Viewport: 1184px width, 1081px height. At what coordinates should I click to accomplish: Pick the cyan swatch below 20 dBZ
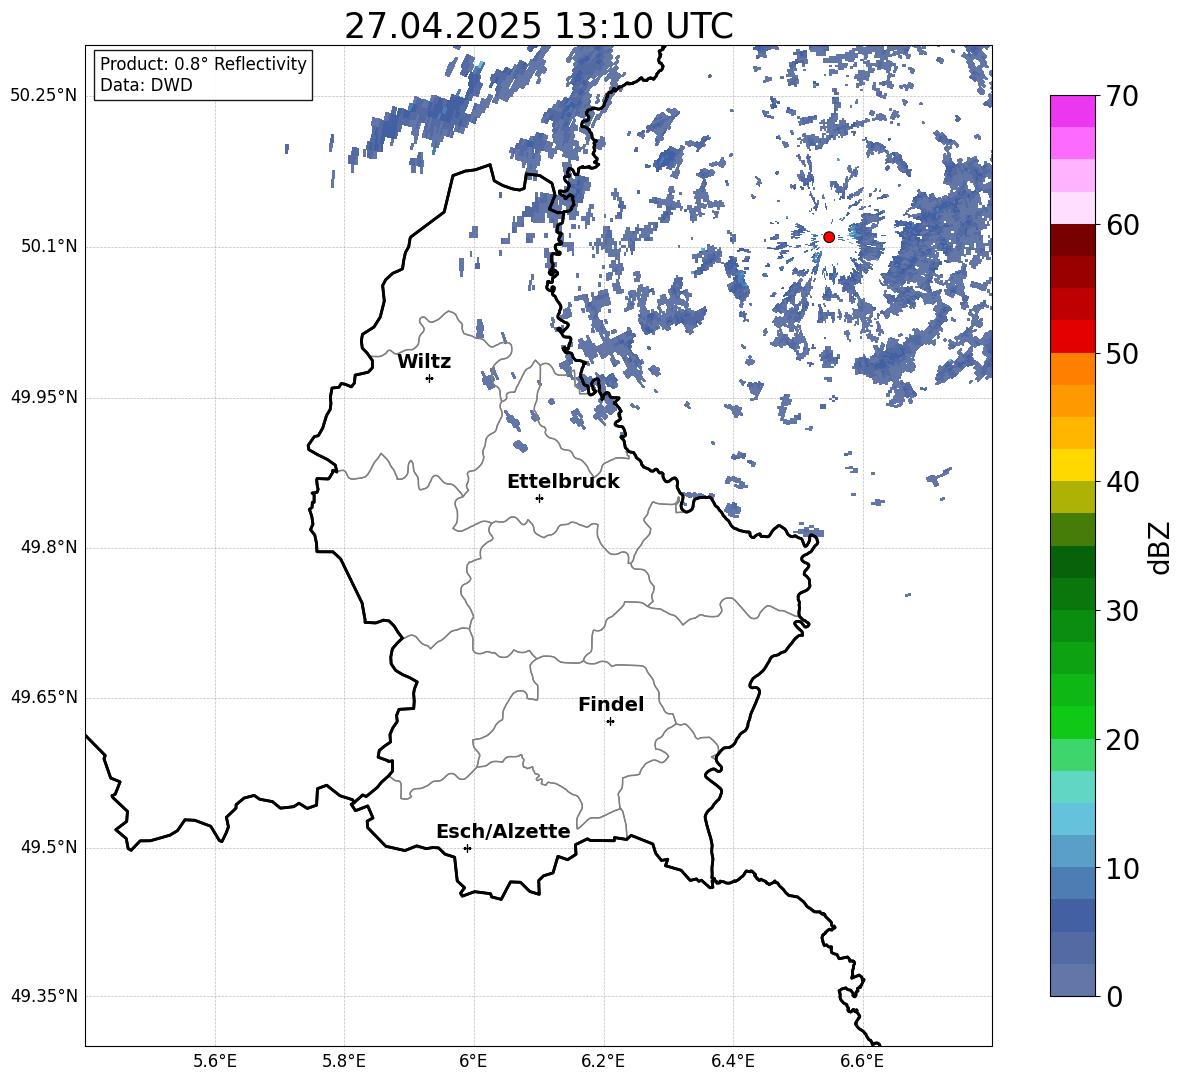tap(1073, 787)
